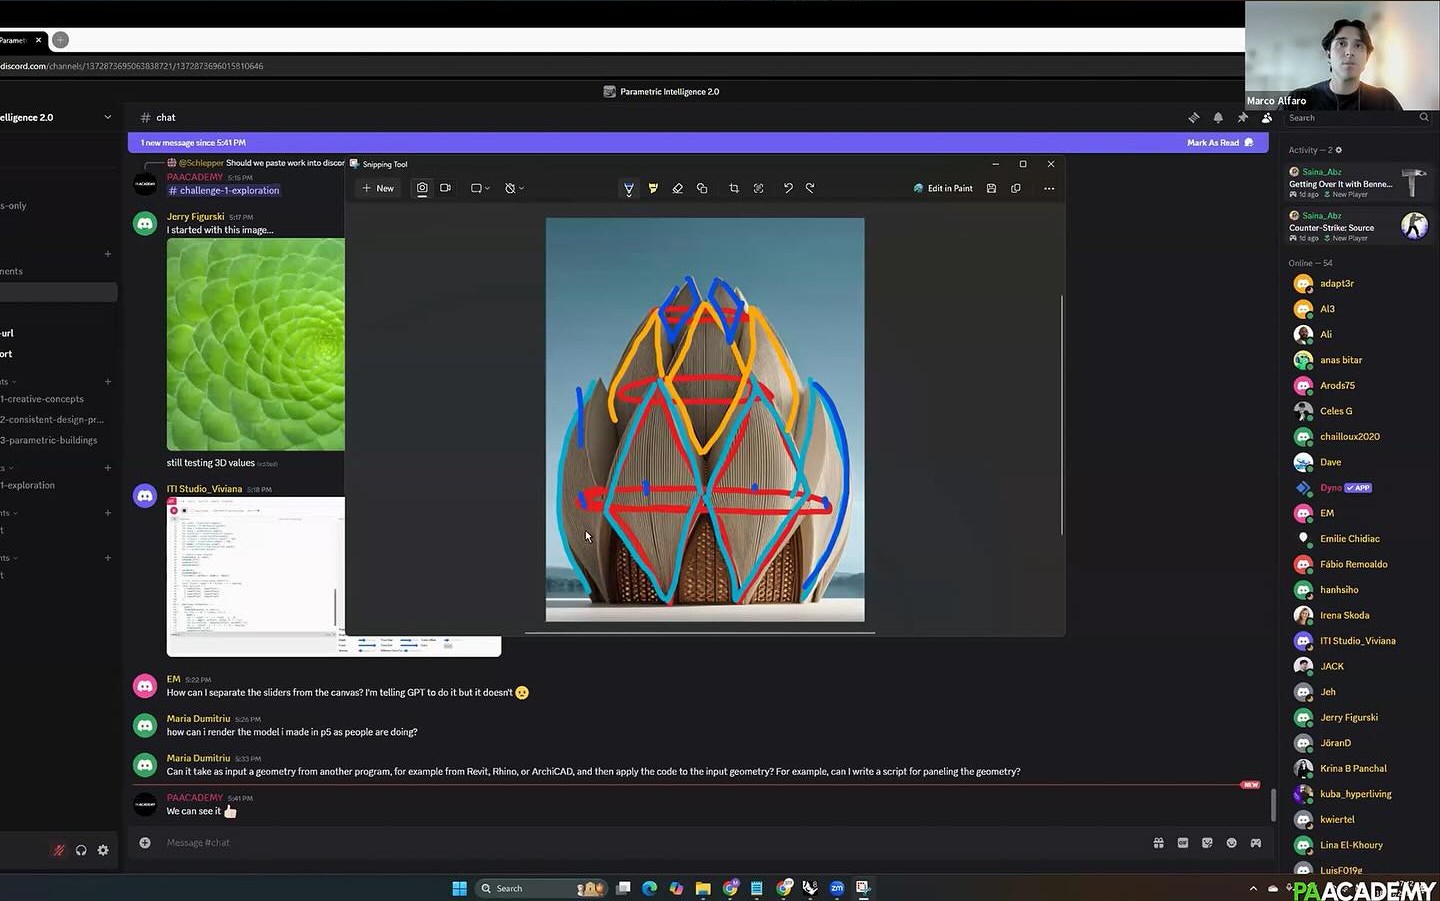1440x901 pixels.
Task: Redo the annotation stroke
Action: click(810, 188)
